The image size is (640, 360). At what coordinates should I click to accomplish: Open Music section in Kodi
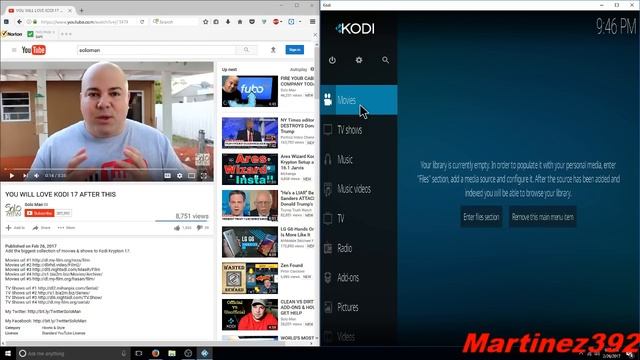click(x=359, y=159)
